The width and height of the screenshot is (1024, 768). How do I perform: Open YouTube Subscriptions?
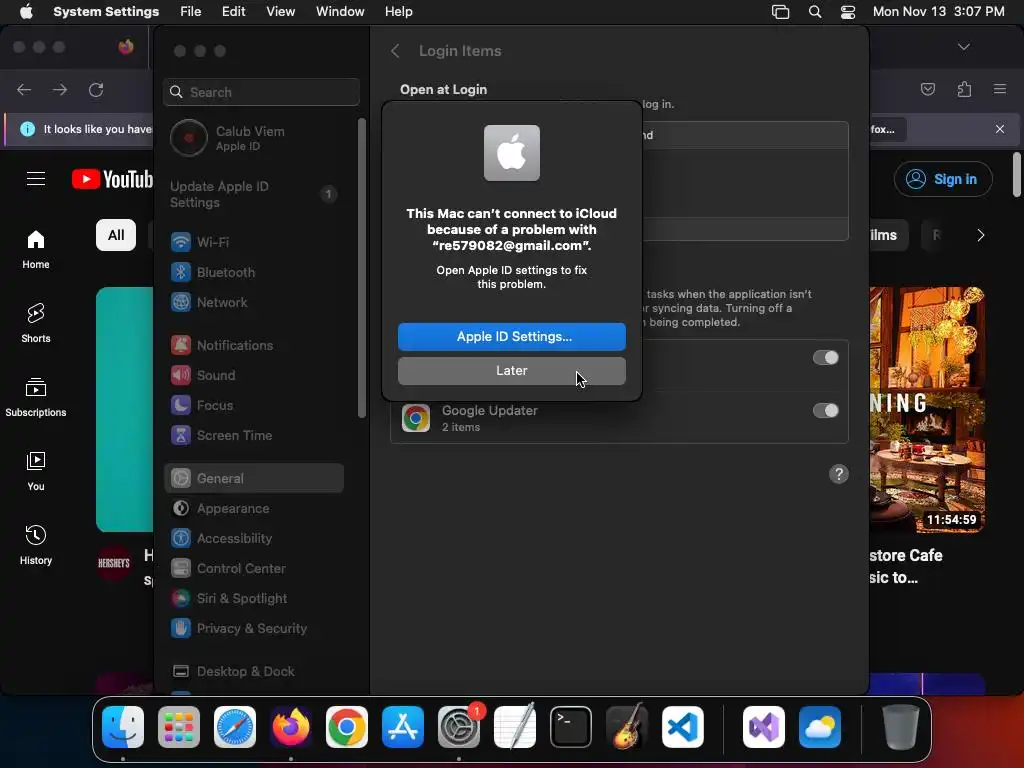coord(36,398)
